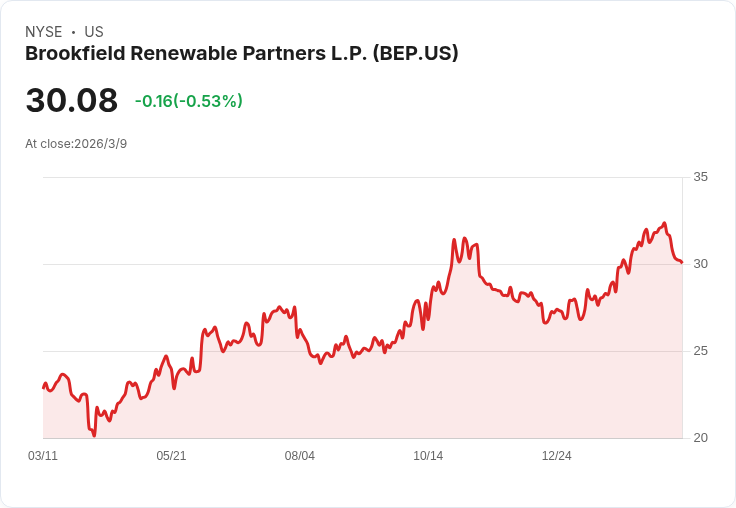This screenshot has width=736, height=508.
Task: Click the 25 y-axis label
Action: coord(700,351)
